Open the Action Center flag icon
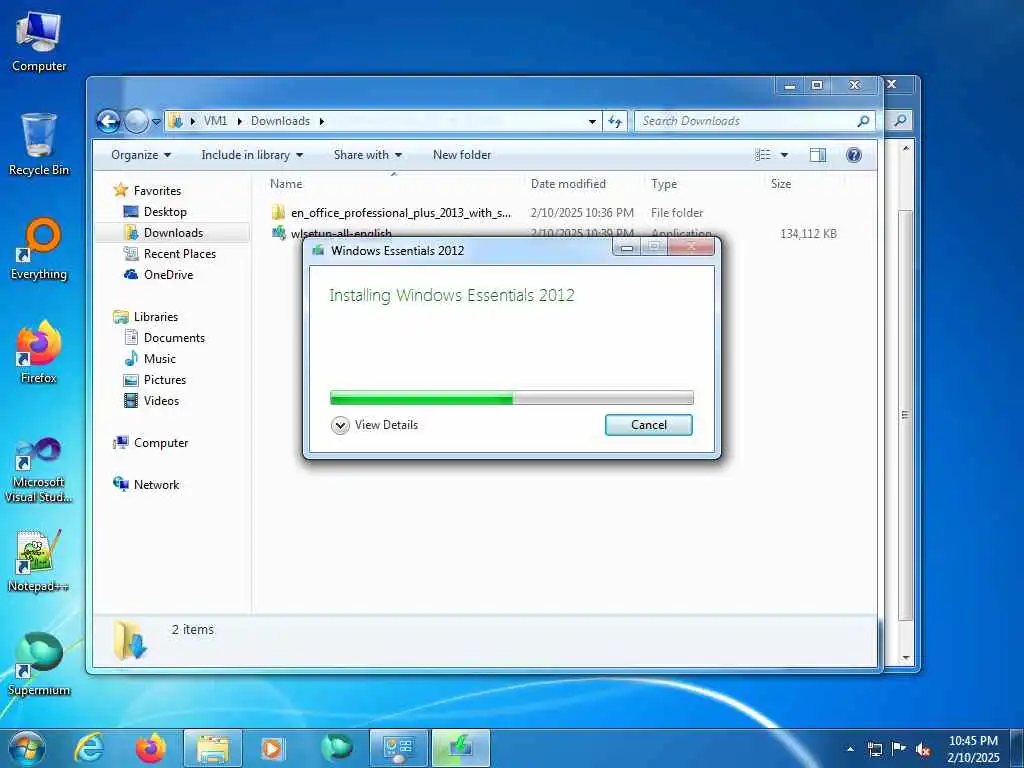The height and width of the screenshot is (768, 1024). pos(899,749)
